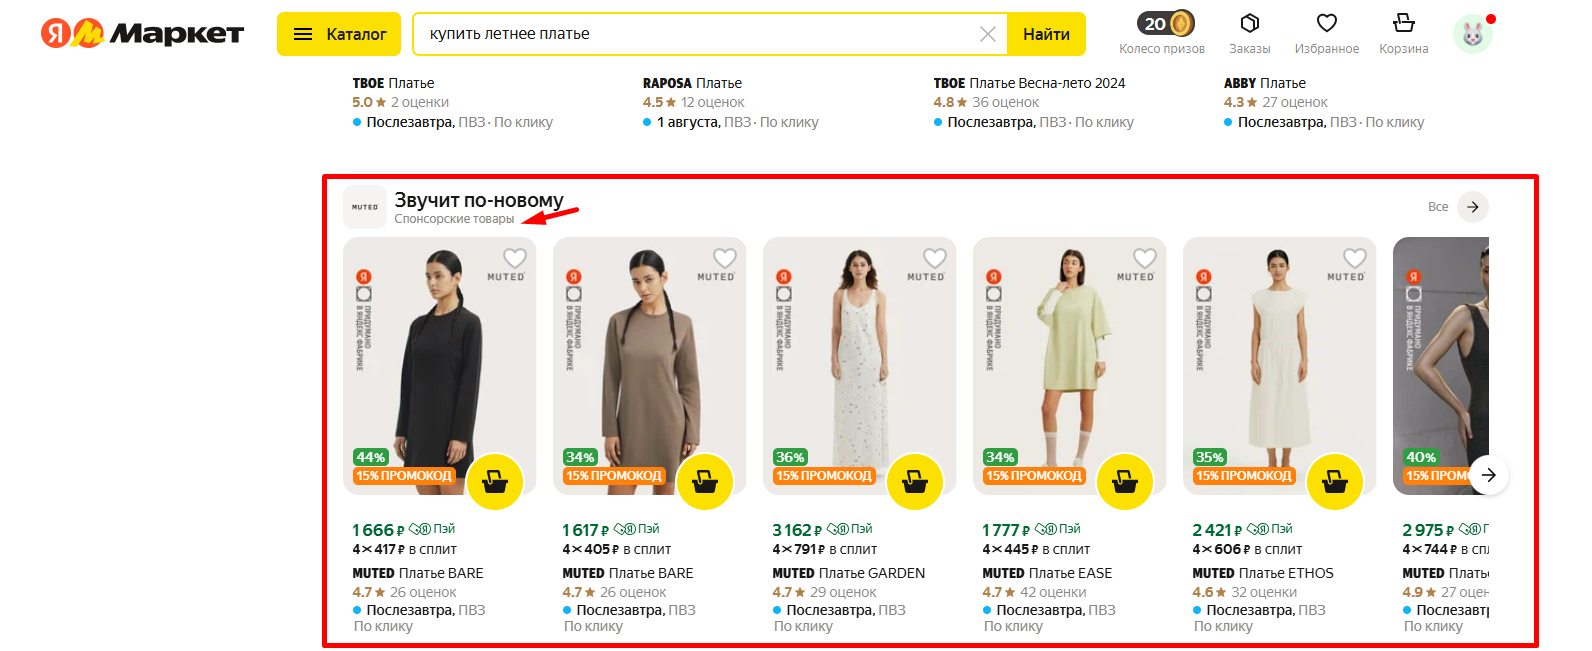Open the Заказы box icon

pyautogui.click(x=1249, y=23)
